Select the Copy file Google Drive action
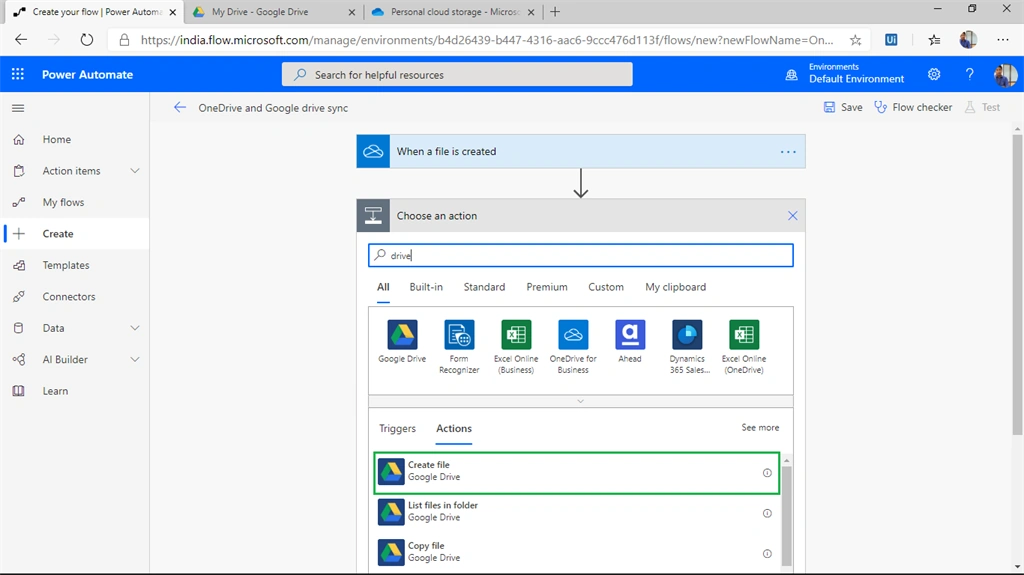Viewport: 1024px width, 575px height. [x=577, y=553]
